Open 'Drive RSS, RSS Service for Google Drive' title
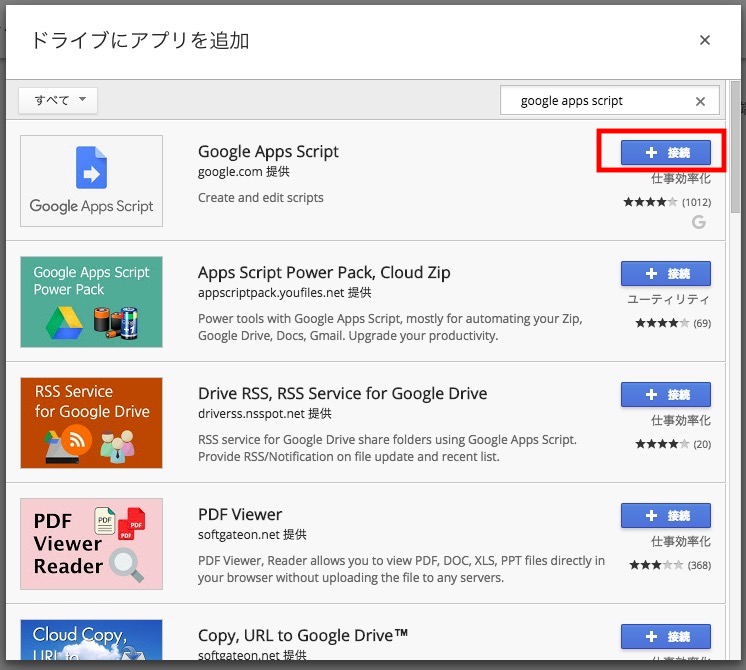This screenshot has width=746, height=670. pyautogui.click(x=343, y=394)
